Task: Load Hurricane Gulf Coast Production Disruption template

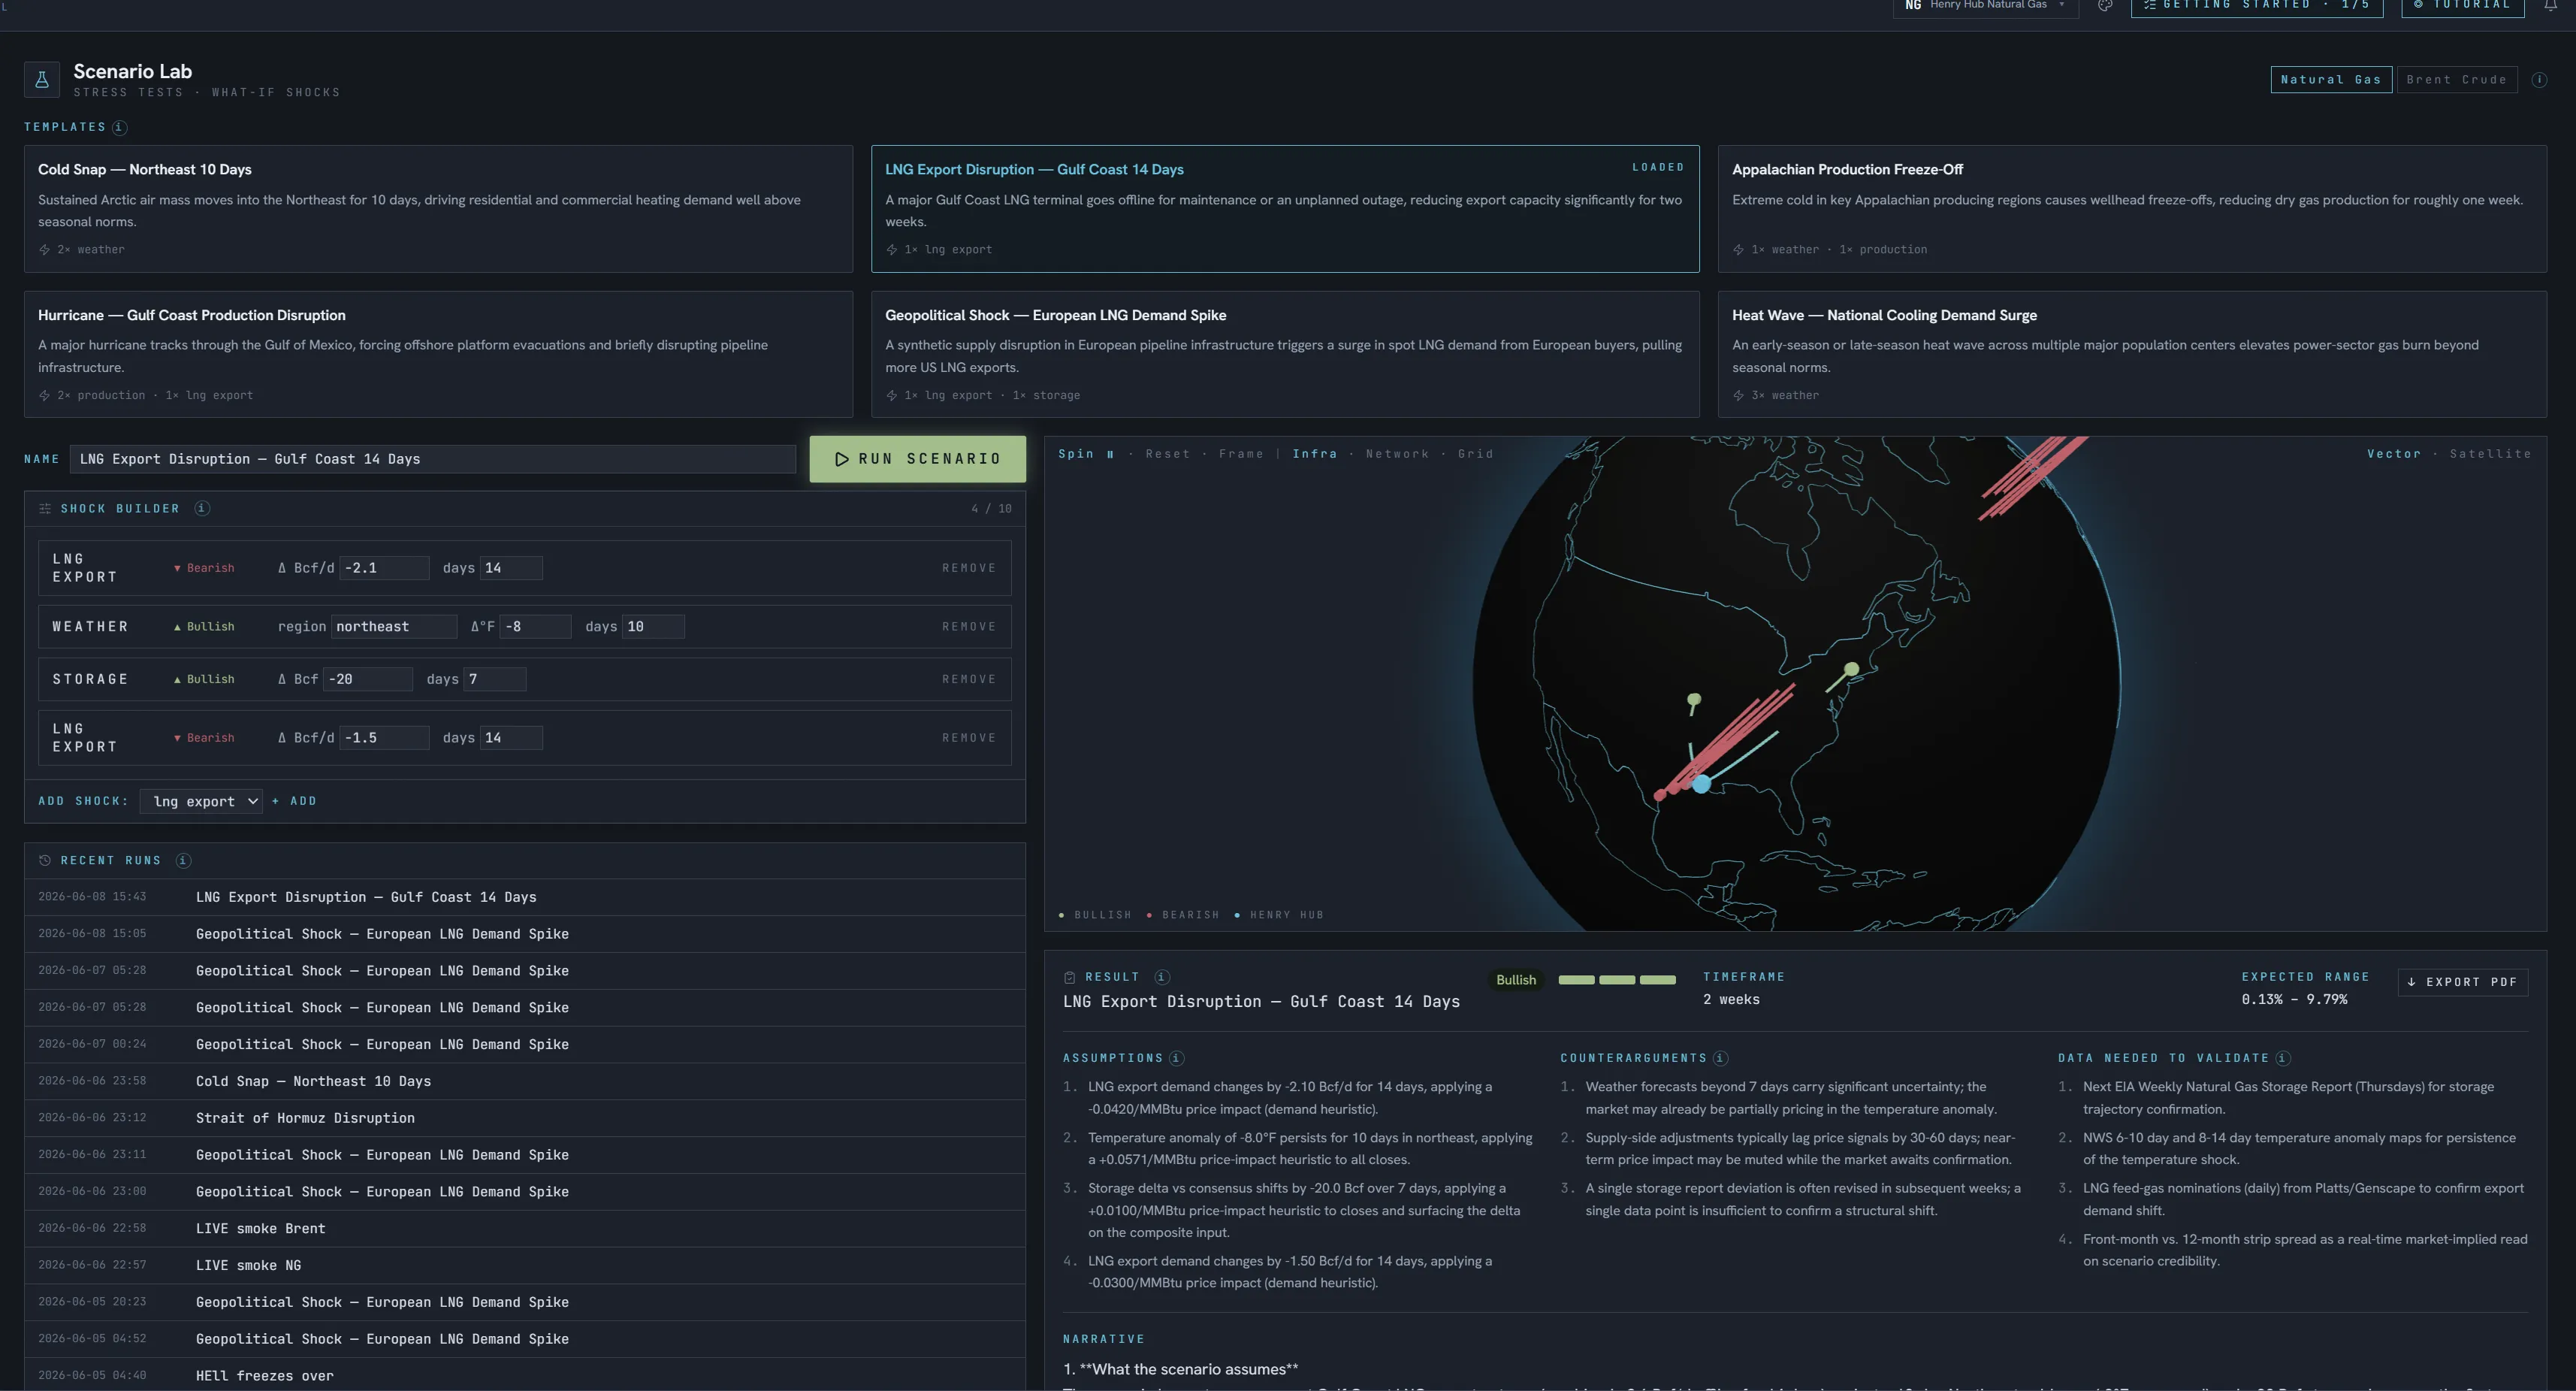Action: (x=438, y=354)
